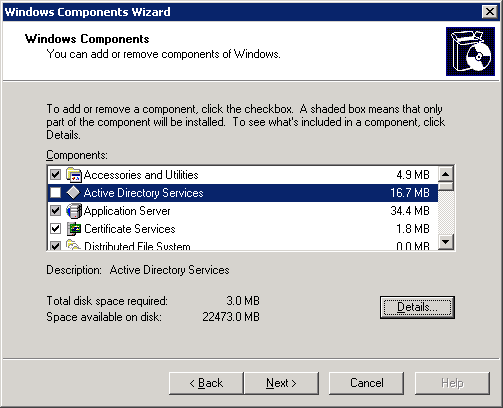Click the components list scrollbar thumb
The width and height of the screenshot is (503, 408).
(x=446, y=186)
